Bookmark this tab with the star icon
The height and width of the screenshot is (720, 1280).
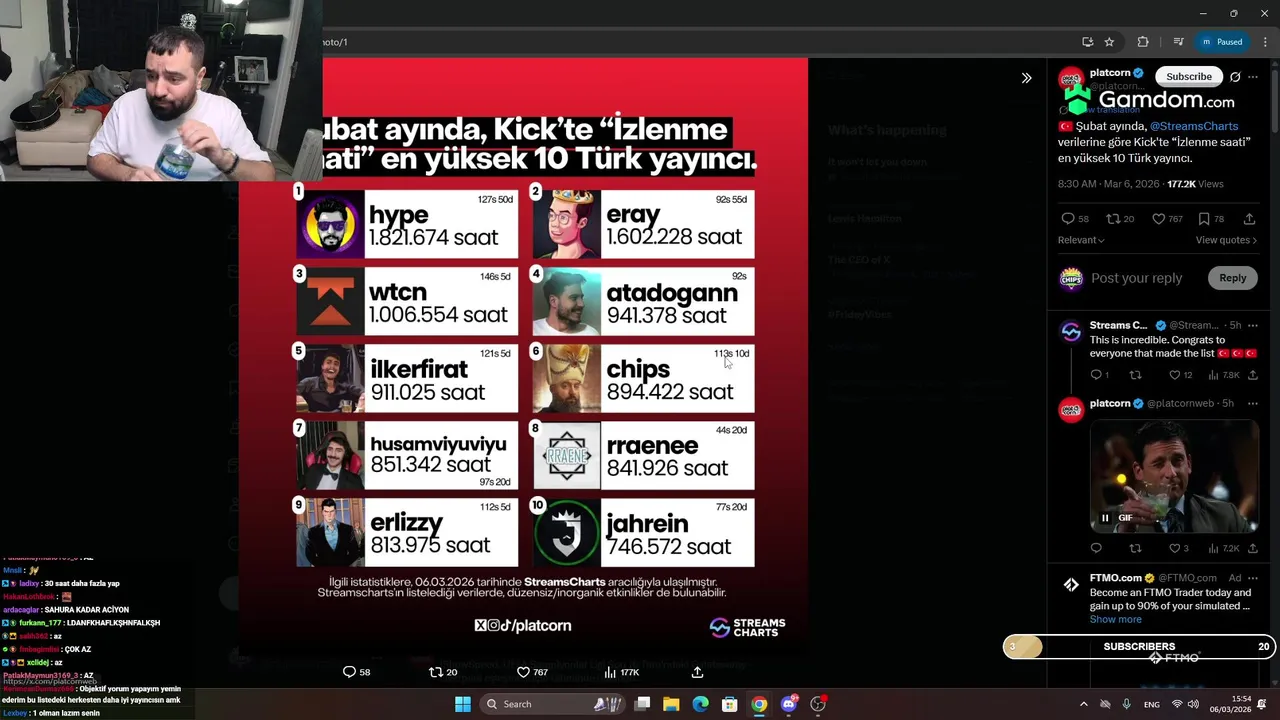tap(1109, 42)
